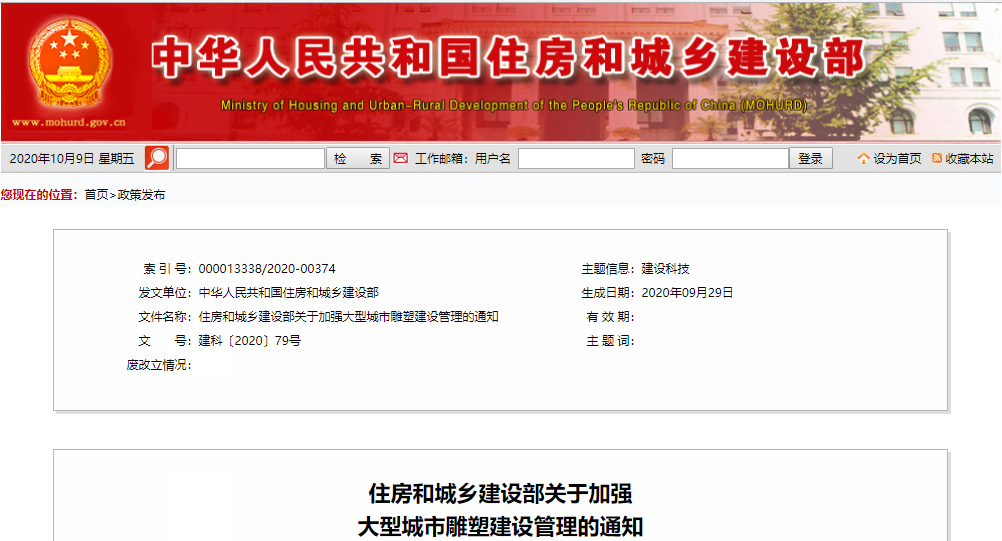1002x541 pixels.
Task: Click the 有效期 label
Action: coord(610,317)
